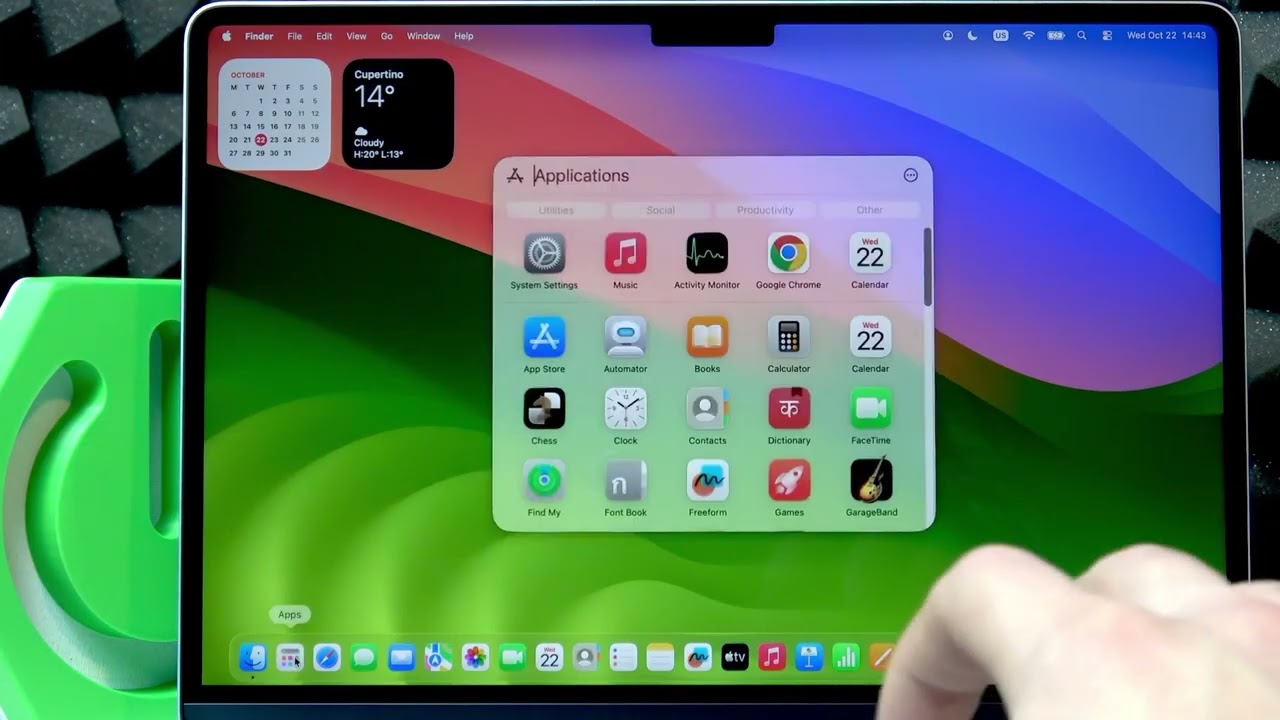Open Maps from the Dock

click(438, 657)
